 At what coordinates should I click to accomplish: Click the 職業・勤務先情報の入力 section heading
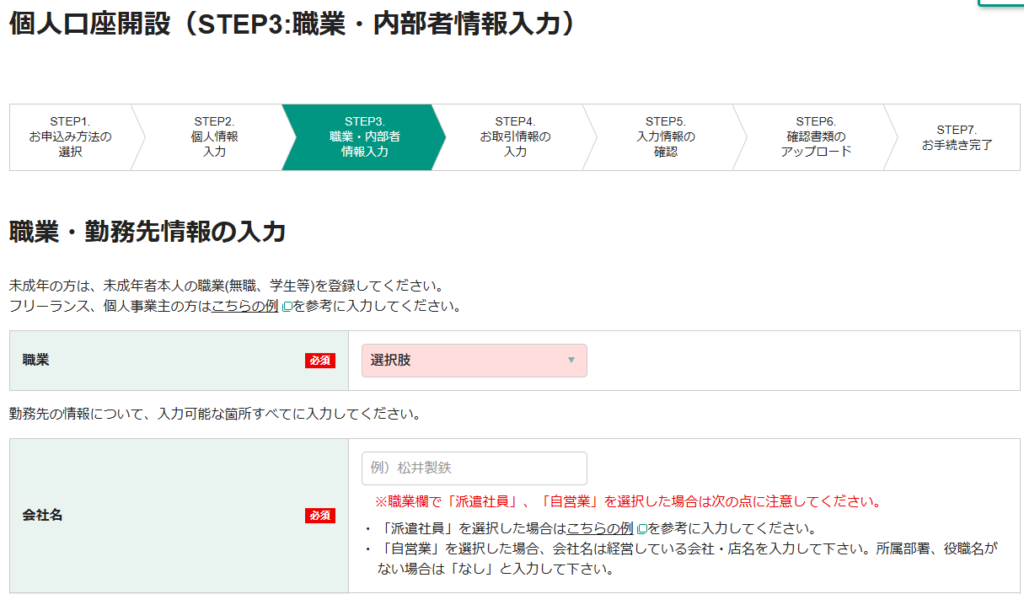[147, 233]
